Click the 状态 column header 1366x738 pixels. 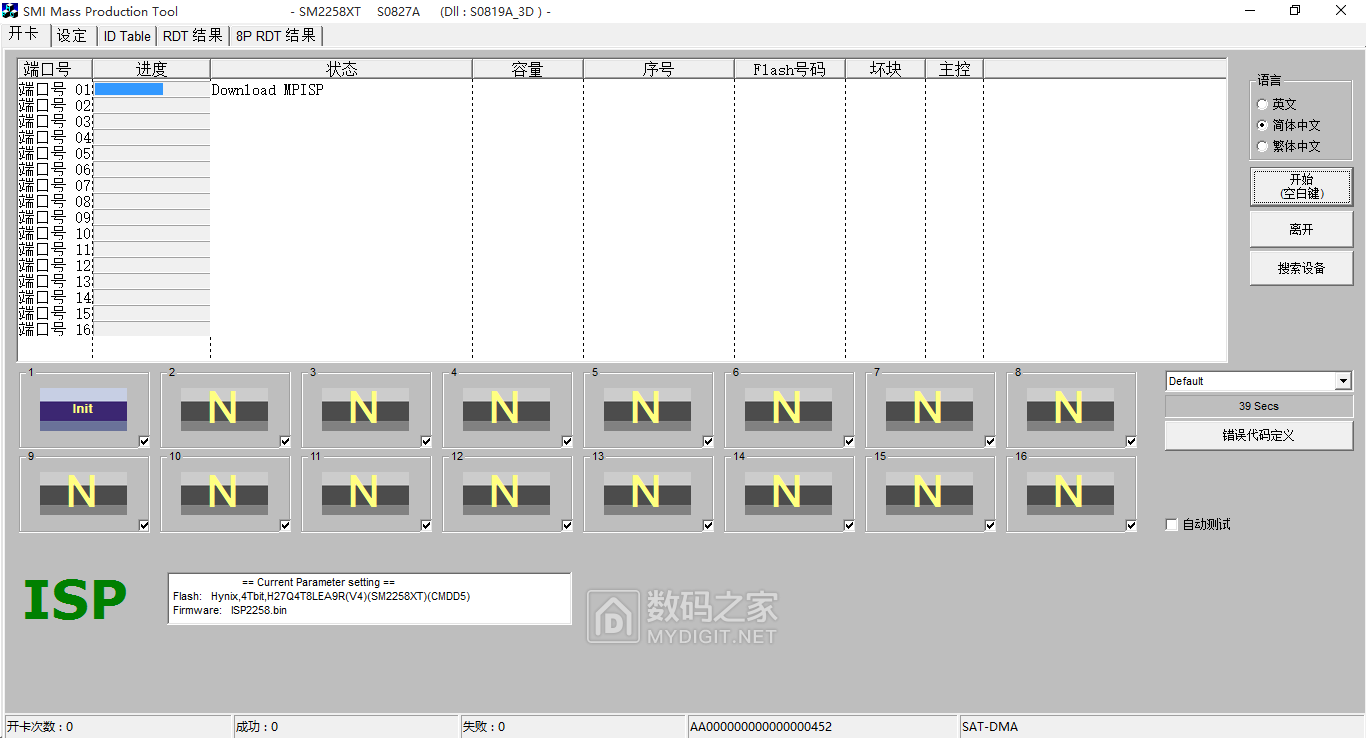(342, 69)
